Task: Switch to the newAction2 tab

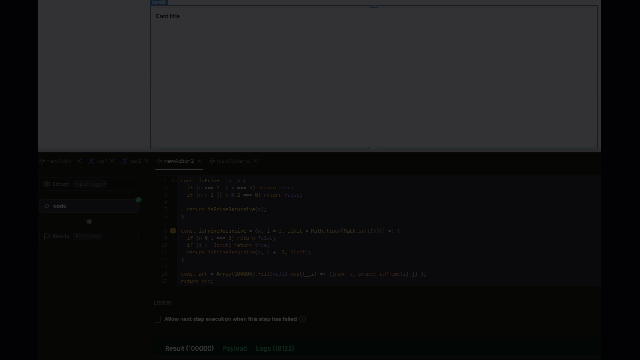Action: tap(179, 161)
